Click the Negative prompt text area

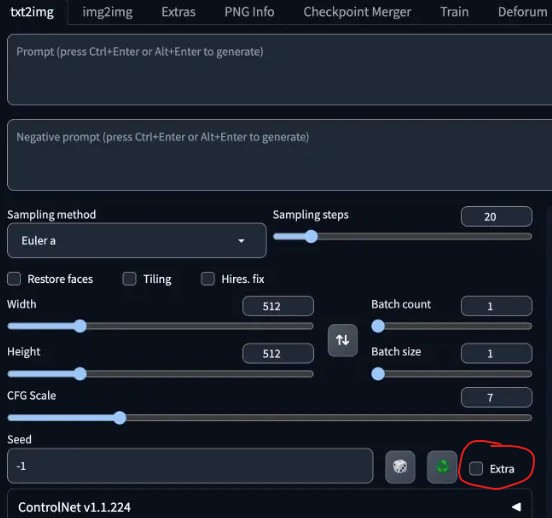[280, 155]
